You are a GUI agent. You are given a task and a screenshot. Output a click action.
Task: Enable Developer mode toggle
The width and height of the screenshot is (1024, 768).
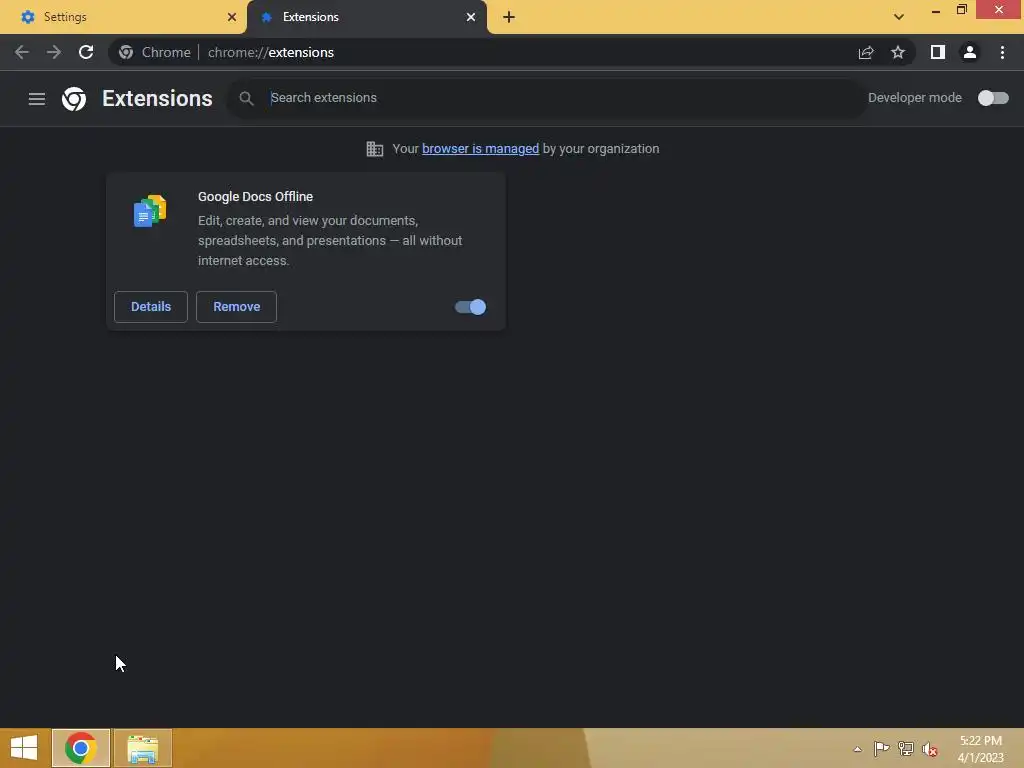(993, 98)
